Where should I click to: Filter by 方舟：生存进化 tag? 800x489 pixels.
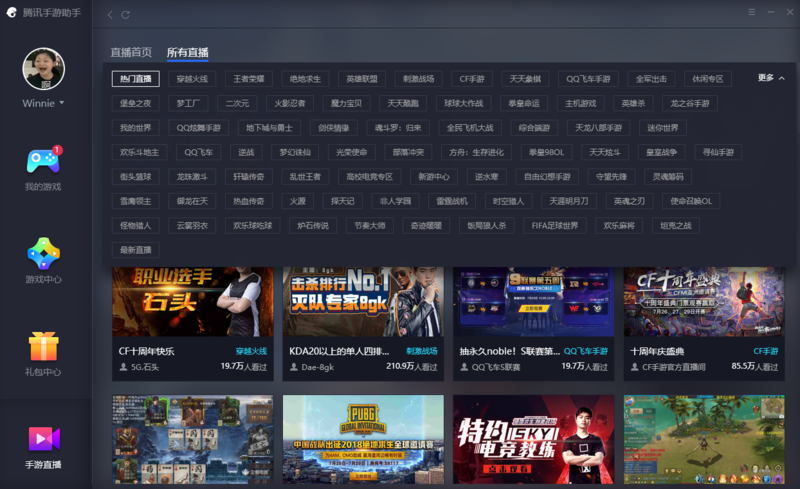477,152
